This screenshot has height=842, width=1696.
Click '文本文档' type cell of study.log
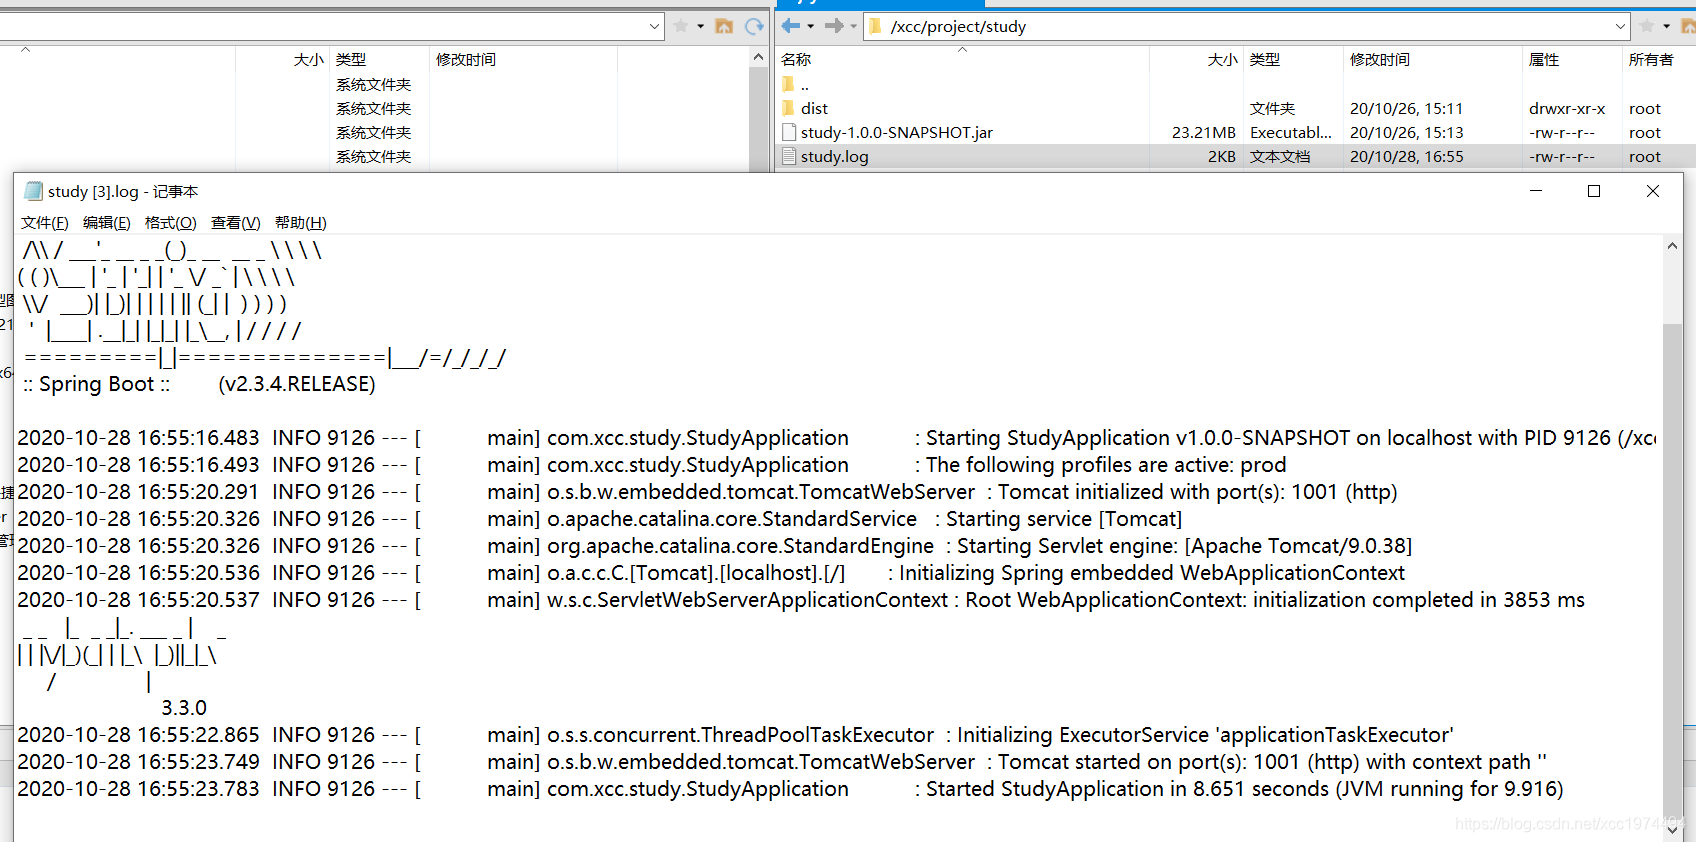[1280, 156]
